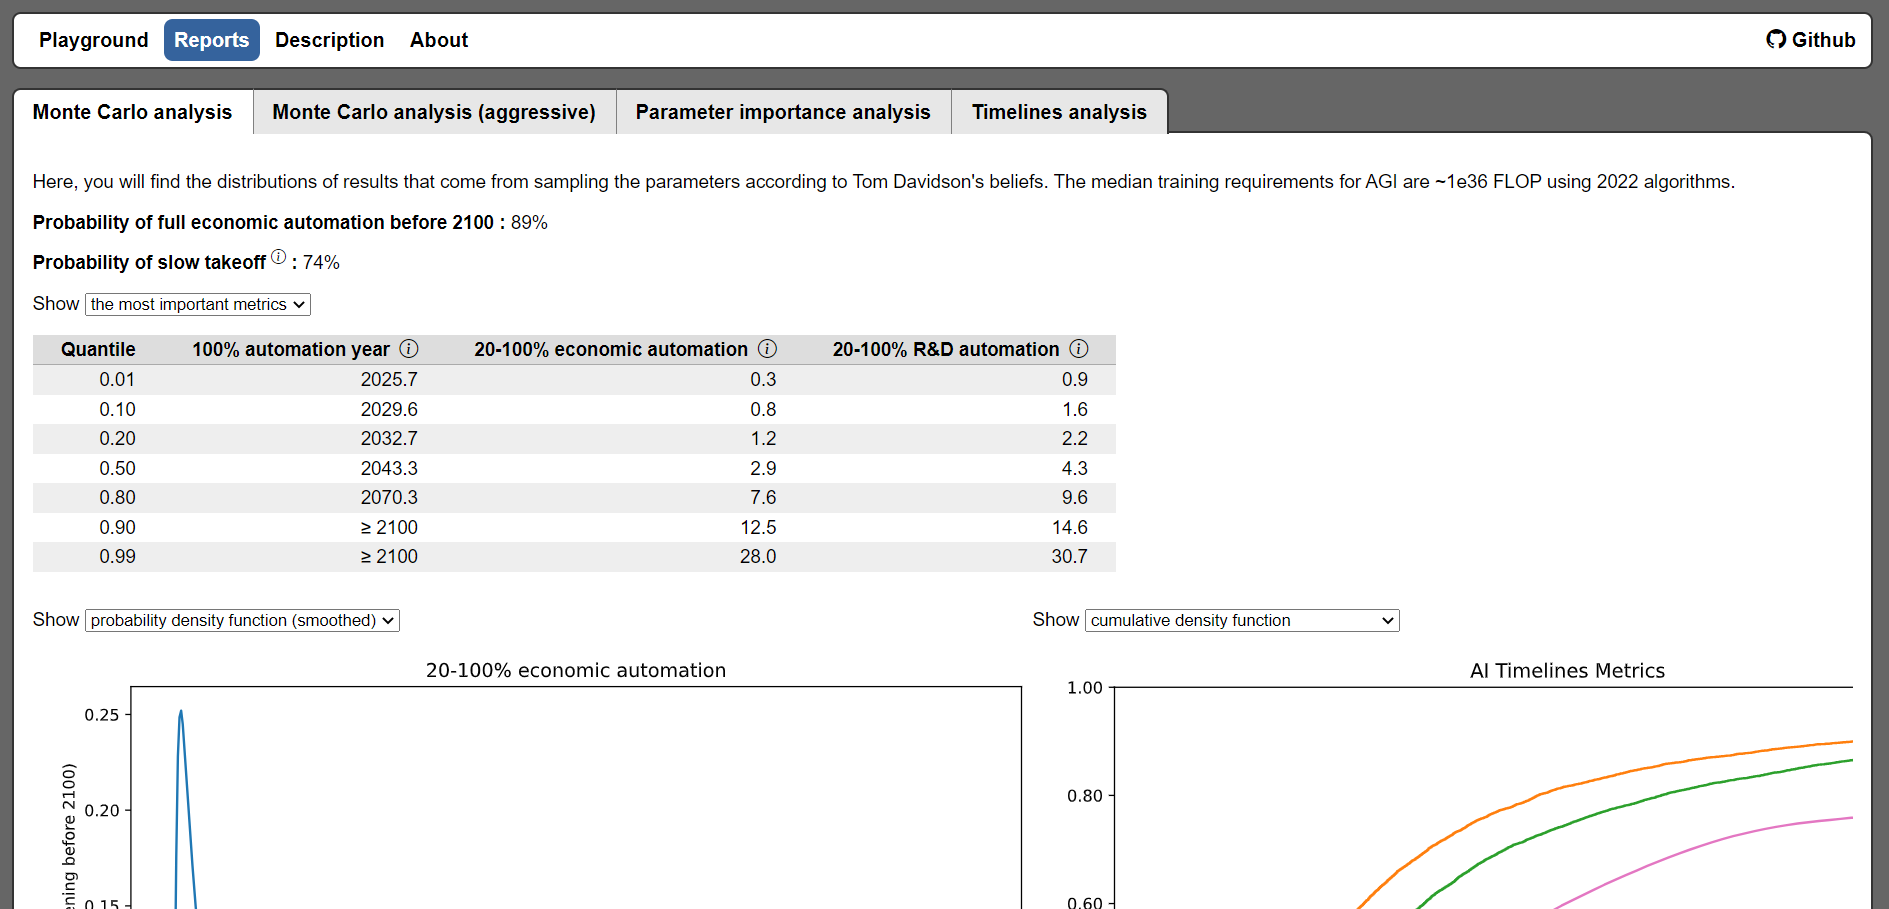This screenshot has height=909, width=1889.
Task: Switch to Monte Carlo analysis (aggressive) tab
Action: point(434,112)
